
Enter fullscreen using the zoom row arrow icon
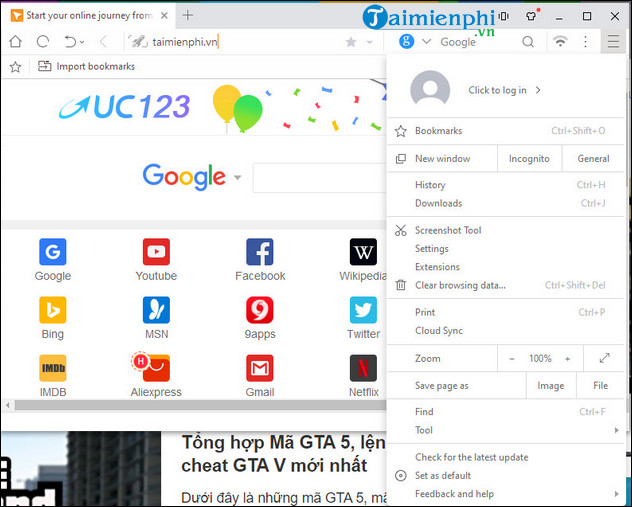coord(604,358)
